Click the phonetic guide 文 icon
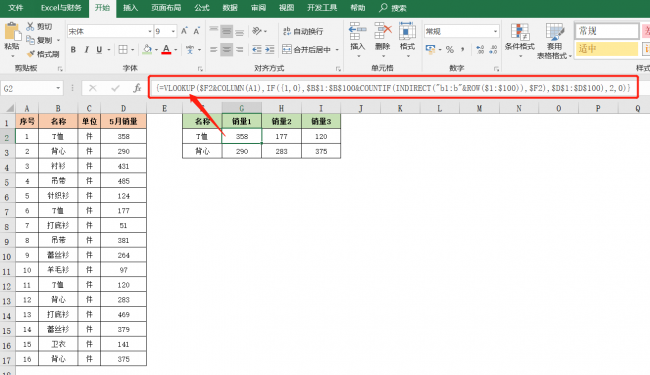 pos(190,50)
